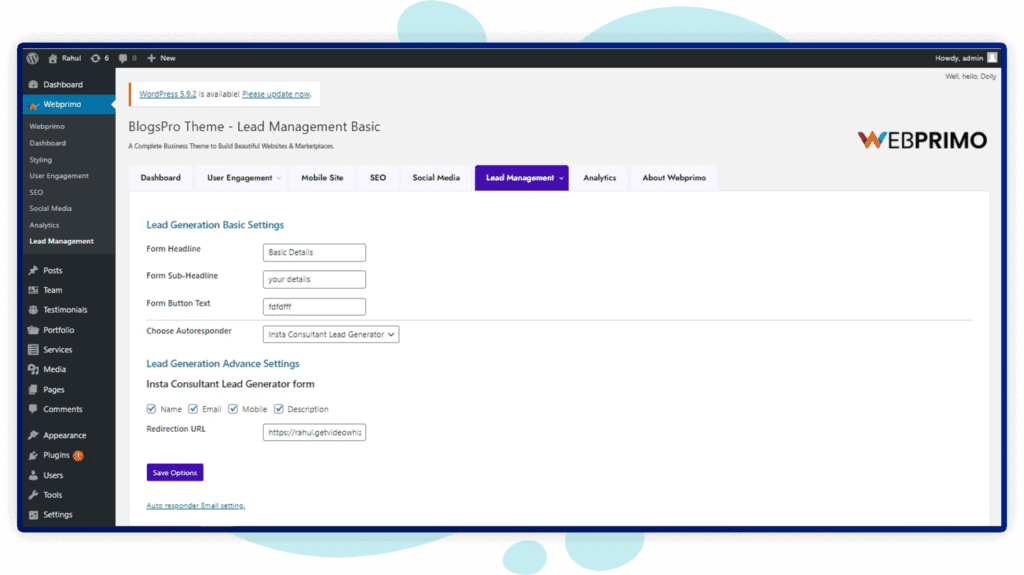
Task: Click the Form Sub-Headline input field
Action: click(x=314, y=279)
